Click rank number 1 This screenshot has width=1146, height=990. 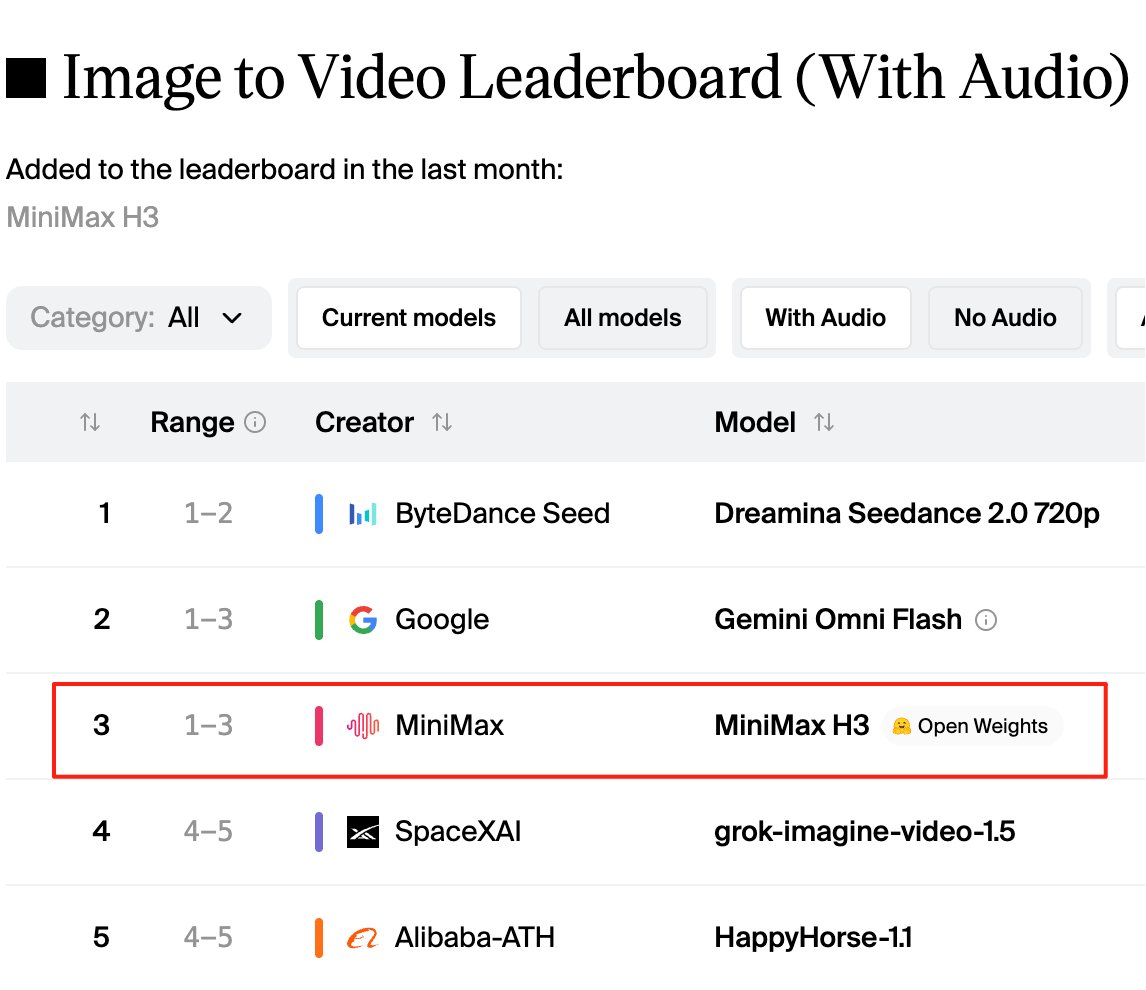[x=105, y=514]
